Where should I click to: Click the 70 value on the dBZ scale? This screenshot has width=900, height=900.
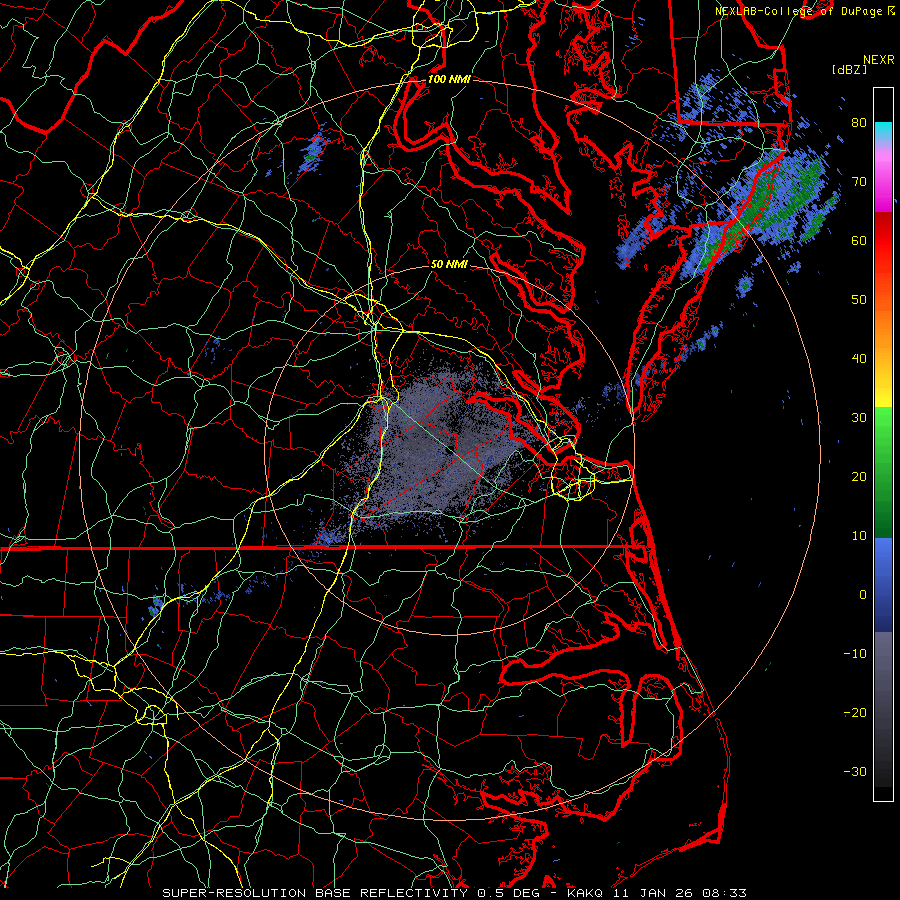point(859,182)
